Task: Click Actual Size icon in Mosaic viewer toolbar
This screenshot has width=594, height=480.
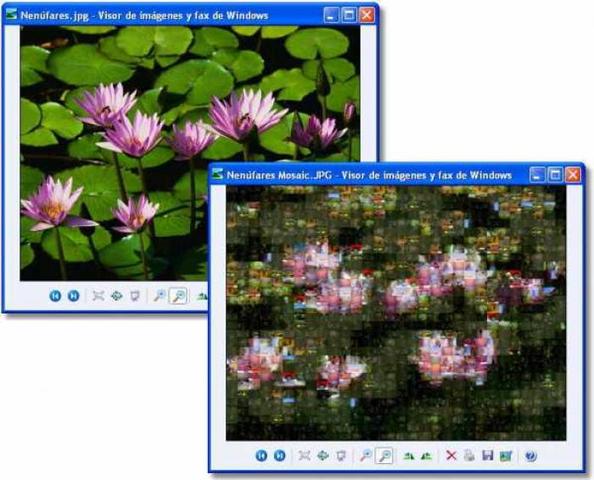Action: pos(323,455)
